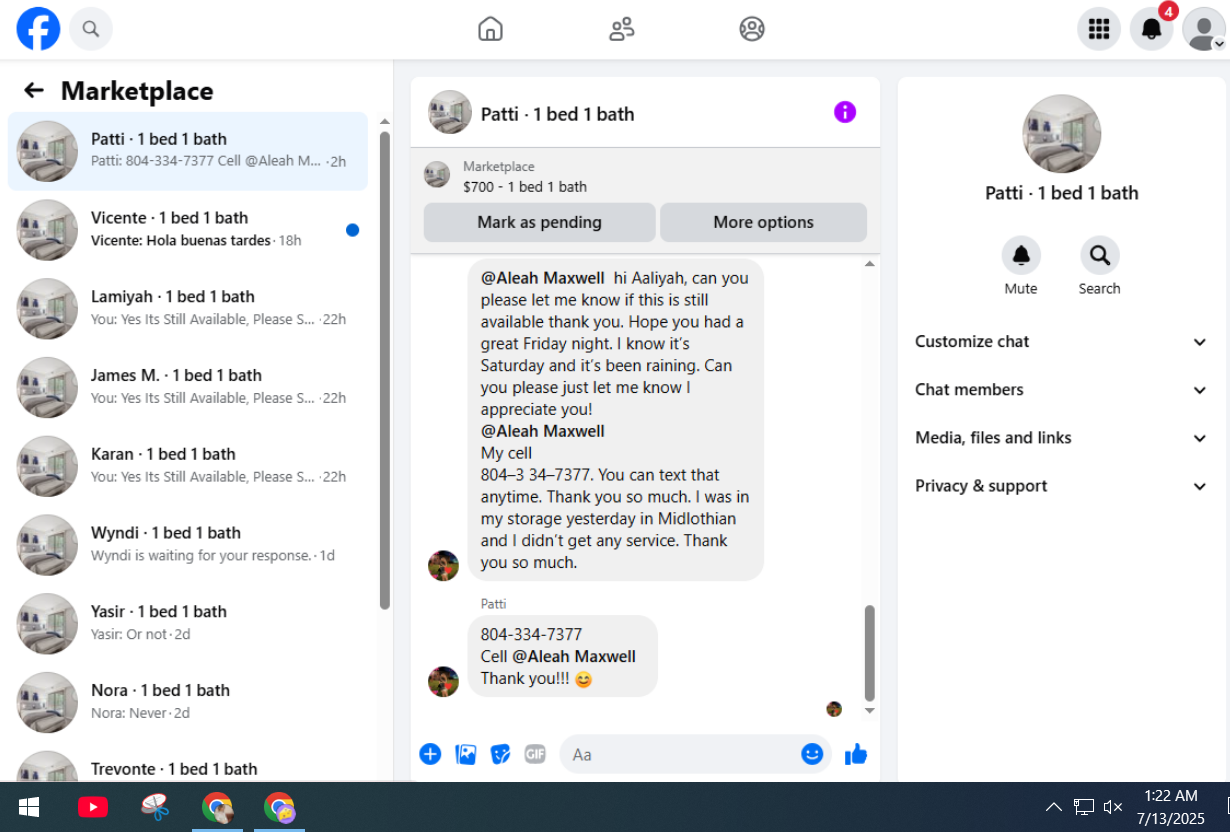Mute the Patti conversation

(1021, 256)
